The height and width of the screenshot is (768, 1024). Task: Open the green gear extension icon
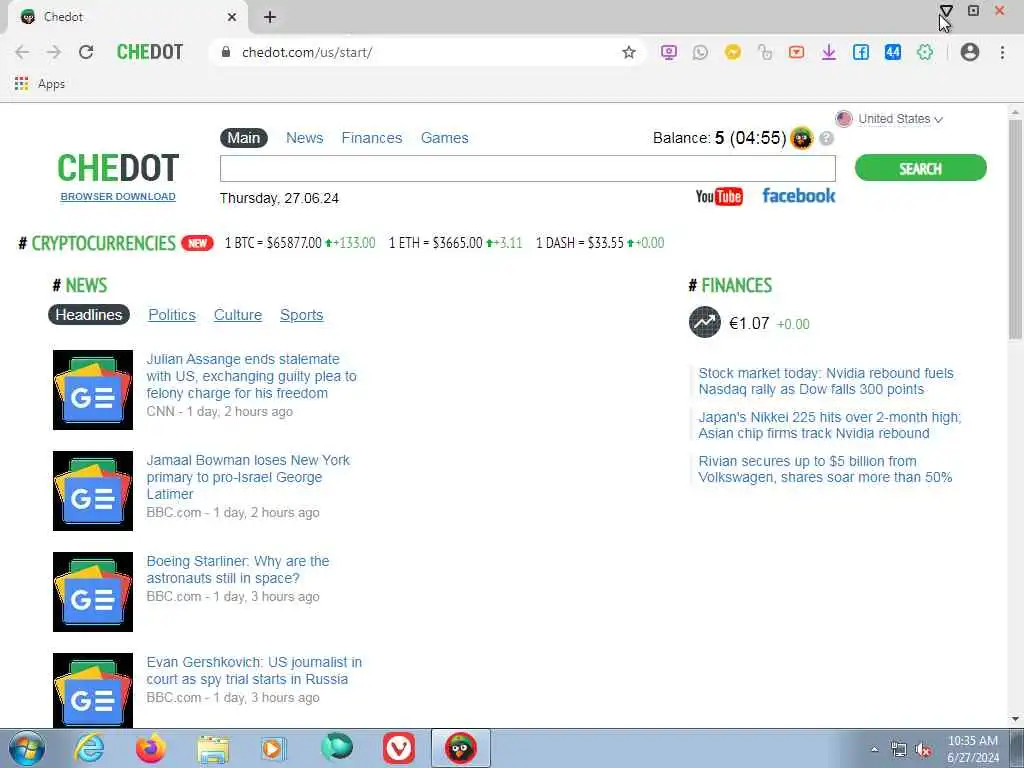925,52
